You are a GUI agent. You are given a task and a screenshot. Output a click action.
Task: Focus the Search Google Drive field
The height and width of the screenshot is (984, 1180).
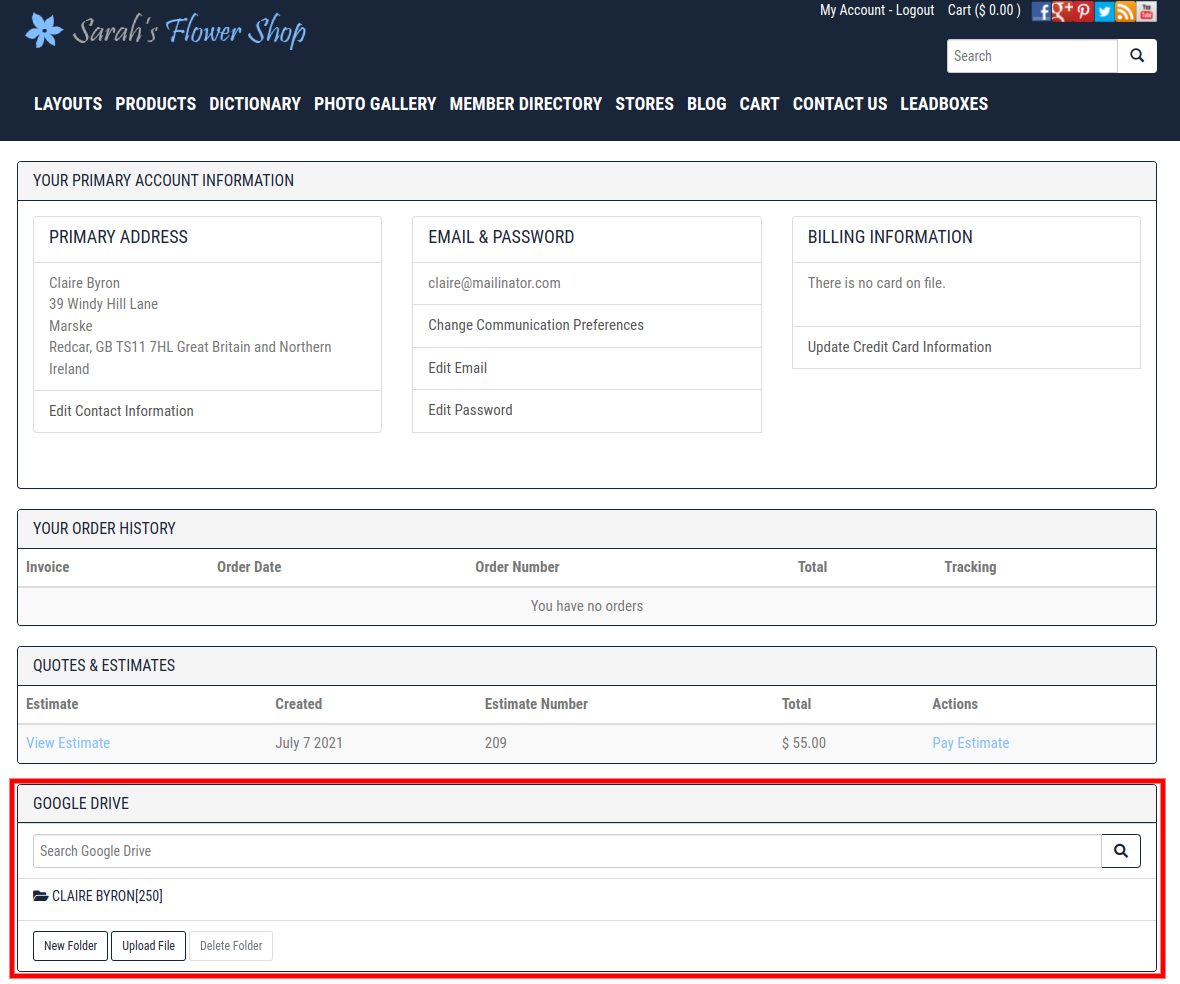coord(567,851)
